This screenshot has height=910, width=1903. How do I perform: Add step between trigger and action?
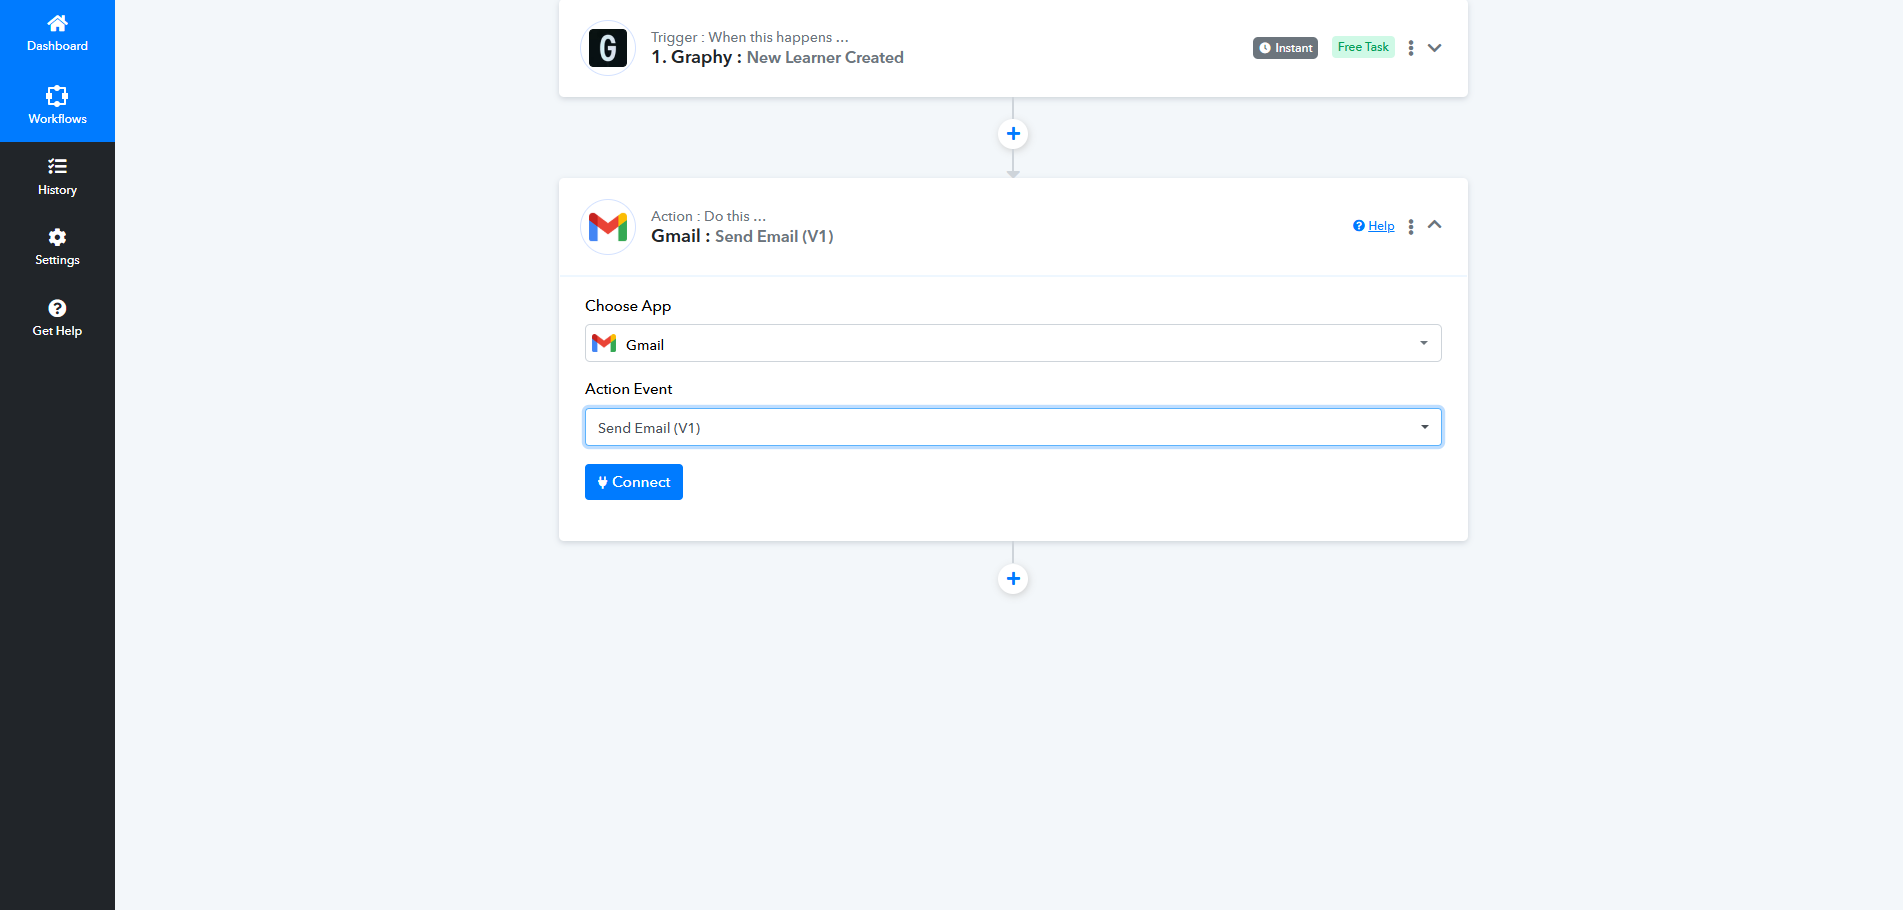(1013, 134)
